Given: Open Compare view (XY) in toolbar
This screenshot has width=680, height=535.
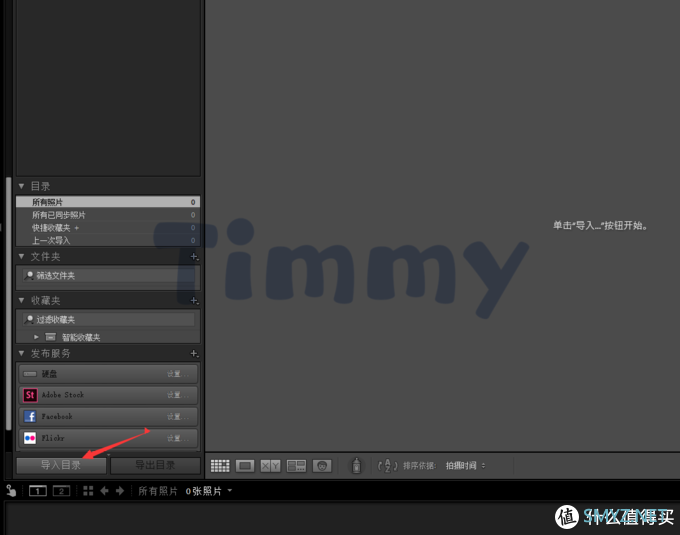Looking at the screenshot, I should [x=271, y=466].
